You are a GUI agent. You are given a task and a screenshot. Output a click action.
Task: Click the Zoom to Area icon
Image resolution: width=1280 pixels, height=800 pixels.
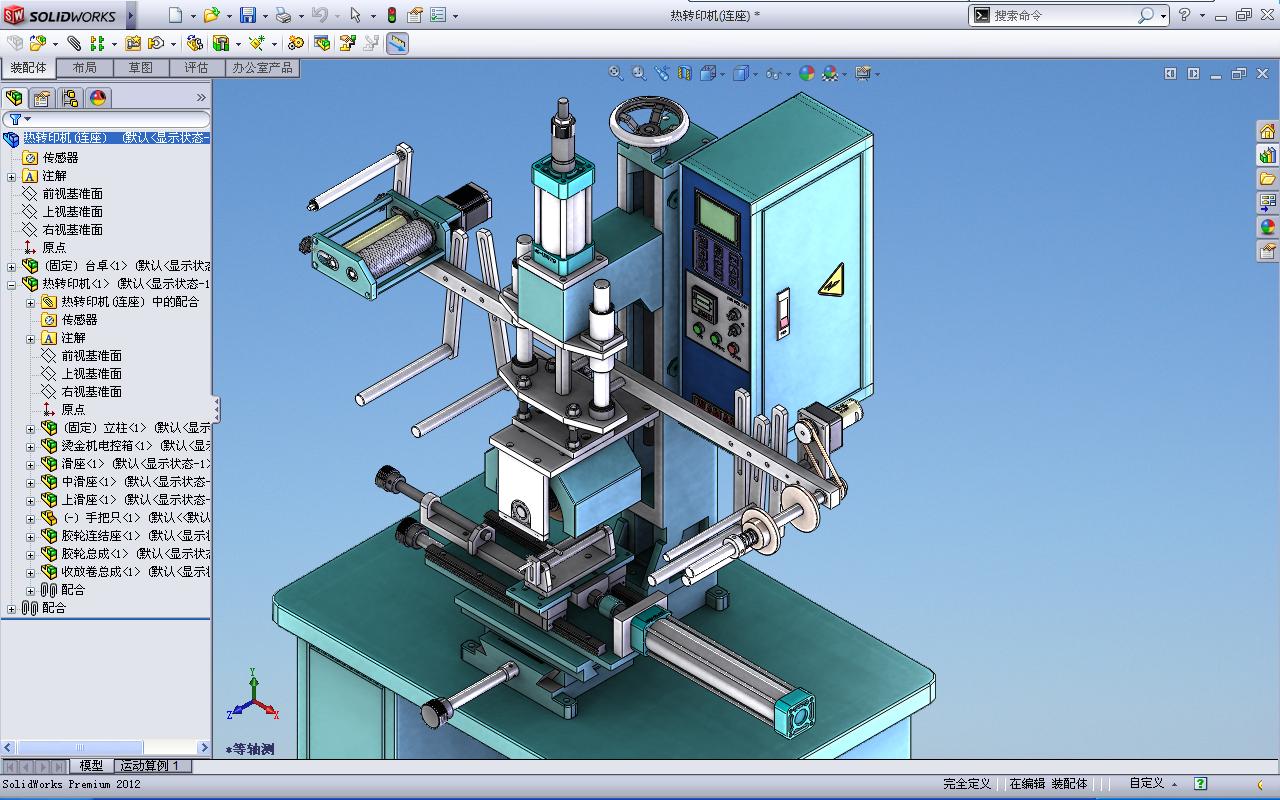pyautogui.click(x=639, y=73)
